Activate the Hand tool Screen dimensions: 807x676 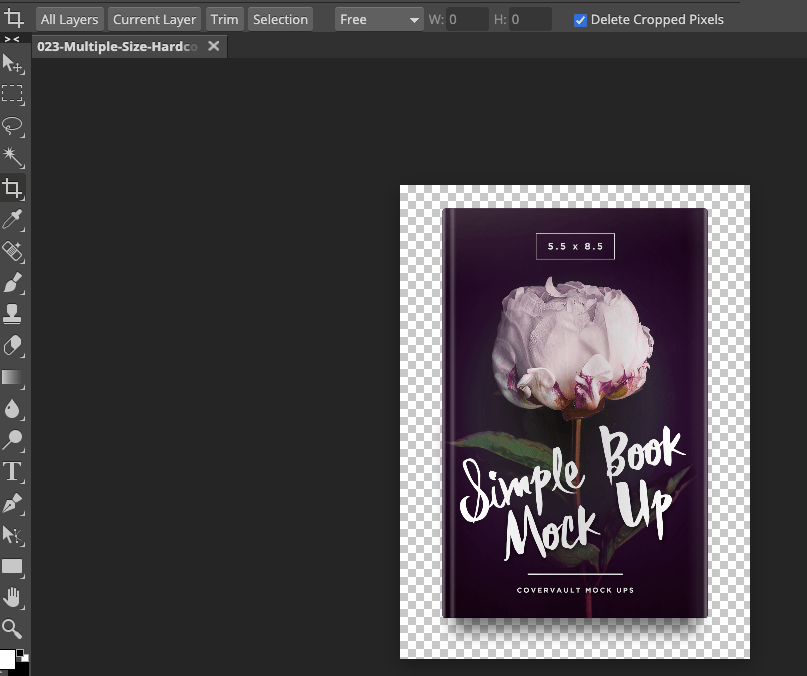pyautogui.click(x=12, y=598)
